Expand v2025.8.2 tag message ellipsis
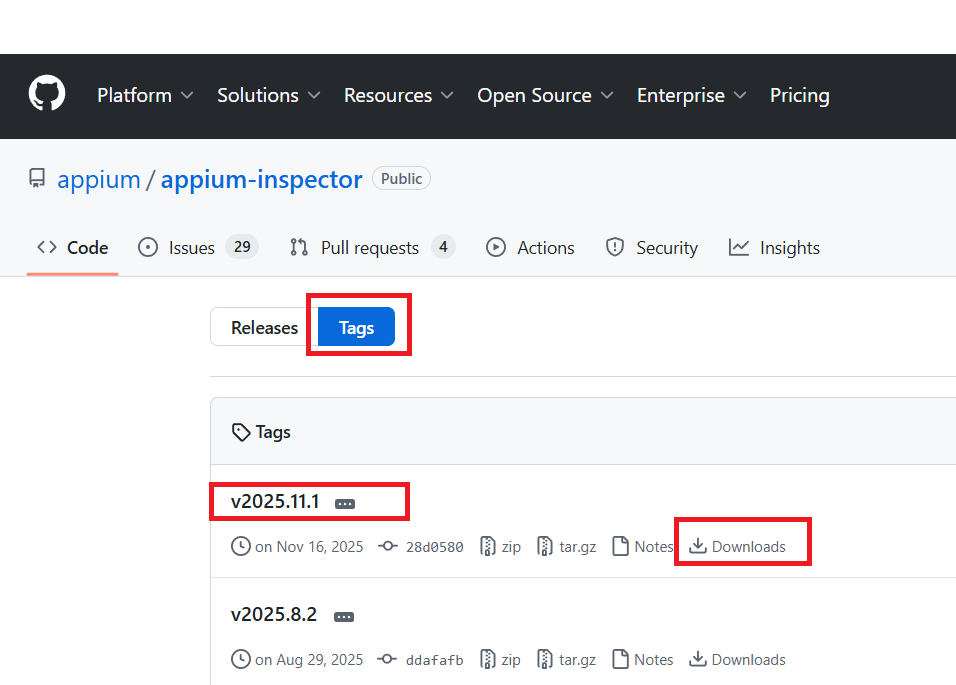 (x=344, y=617)
